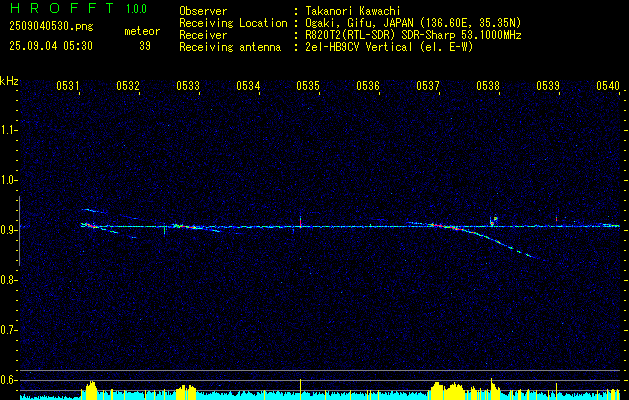This screenshot has width=629, height=400.
Task: Click the date stamp 25.09.04 05:30
Action: (x=51, y=46)
